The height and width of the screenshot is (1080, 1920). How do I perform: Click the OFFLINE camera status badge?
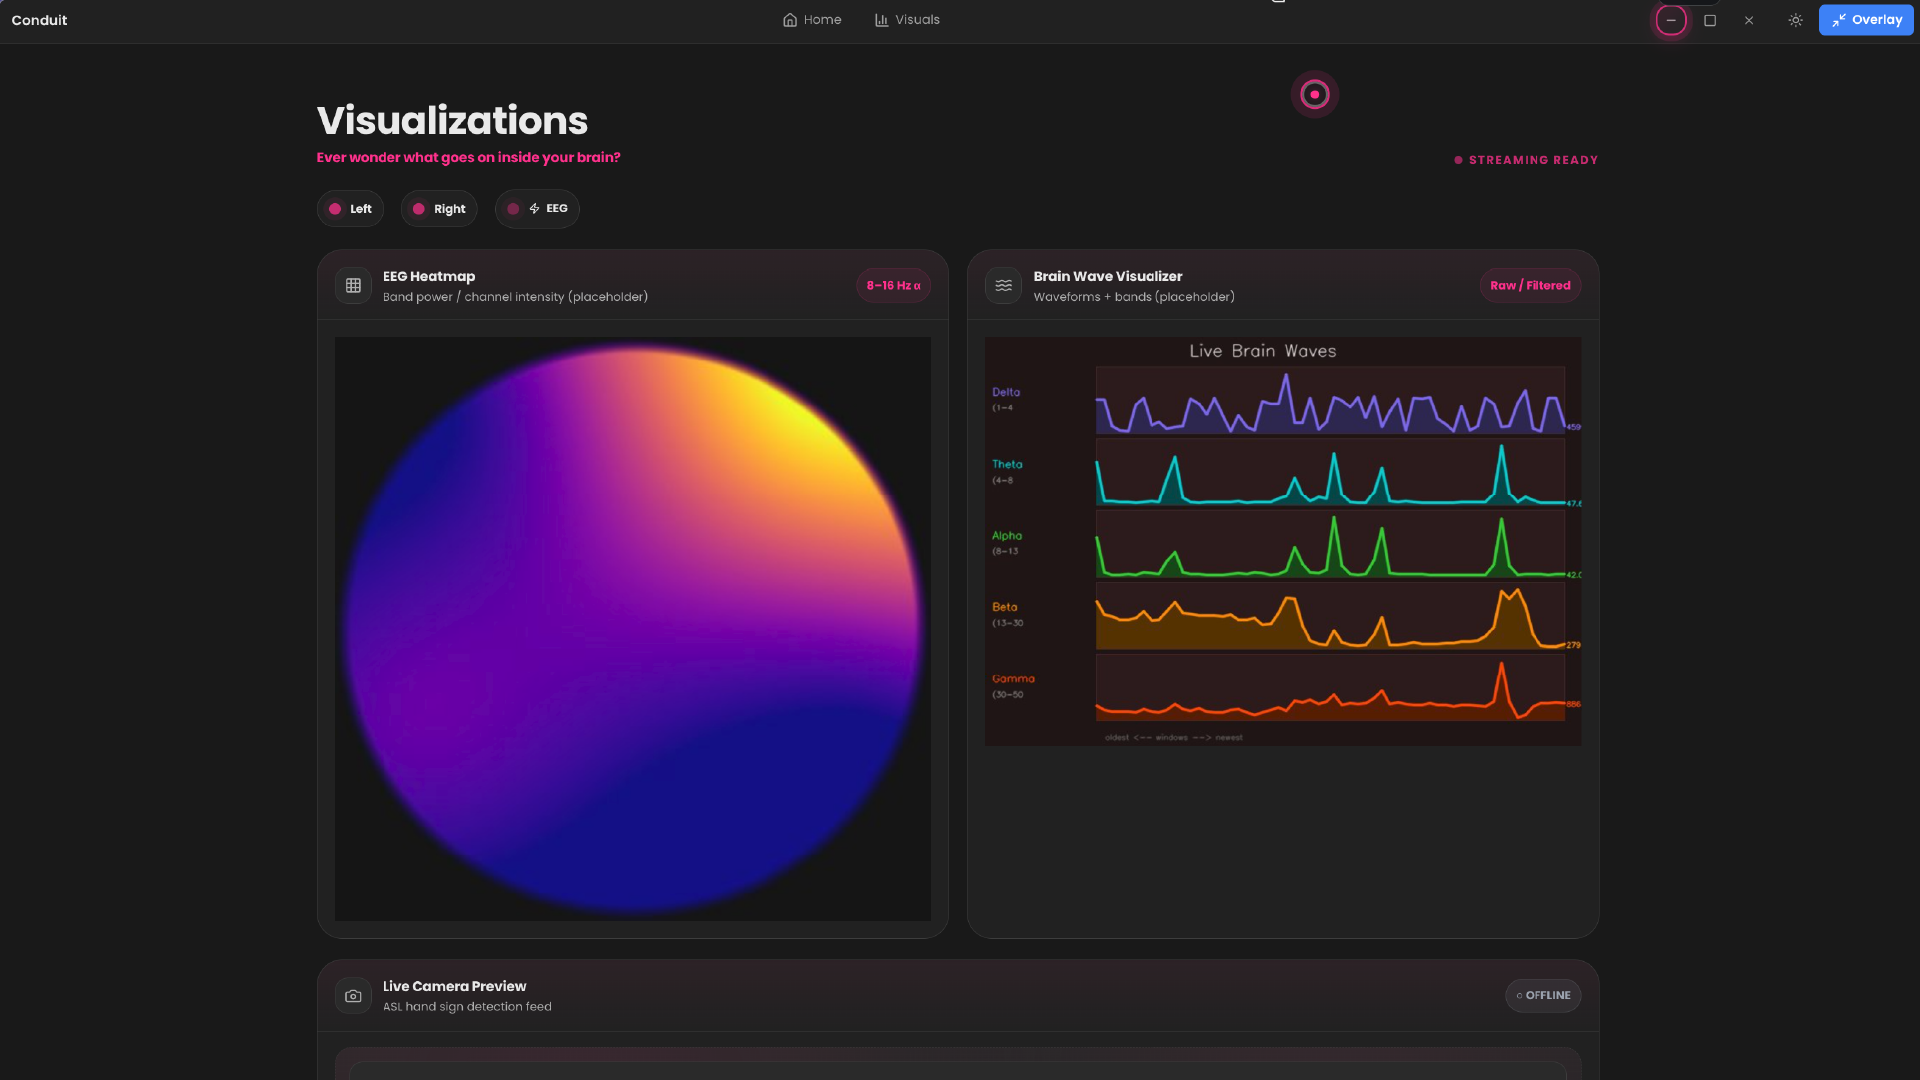tap(1542, 996)
